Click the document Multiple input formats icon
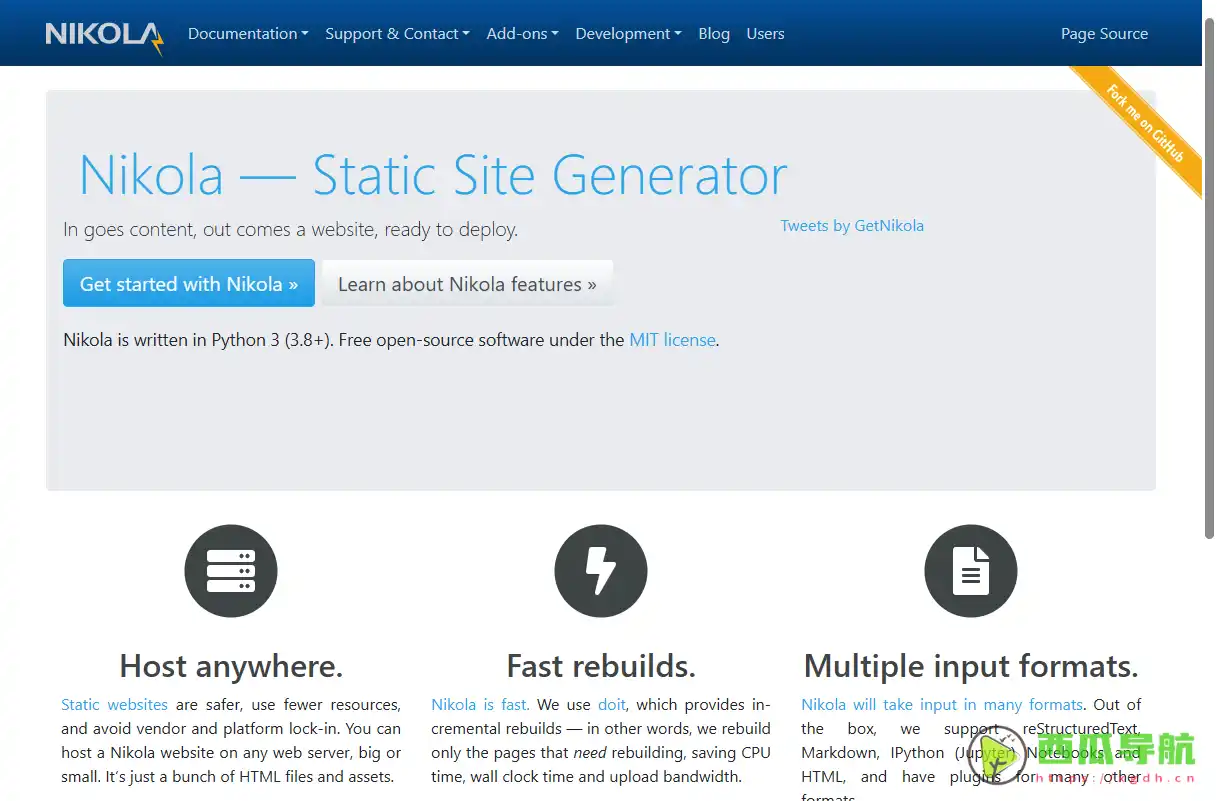The height and width of the screenshot is (801, 1217). pyautogui.click(x=970, y=571)
